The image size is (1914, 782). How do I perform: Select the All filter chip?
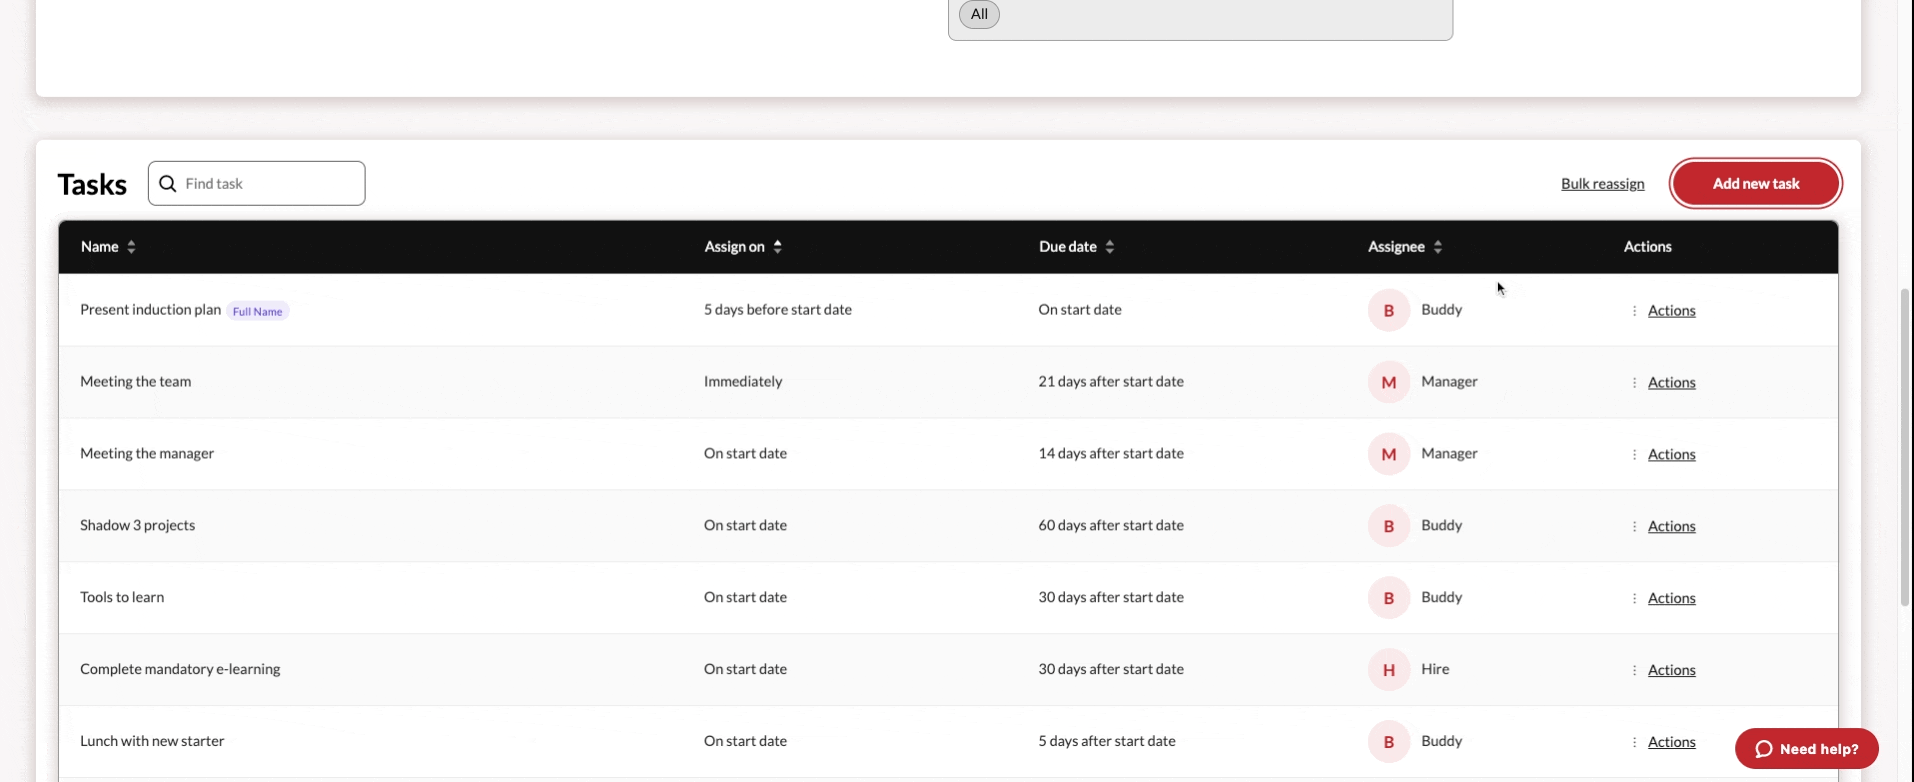979,14
